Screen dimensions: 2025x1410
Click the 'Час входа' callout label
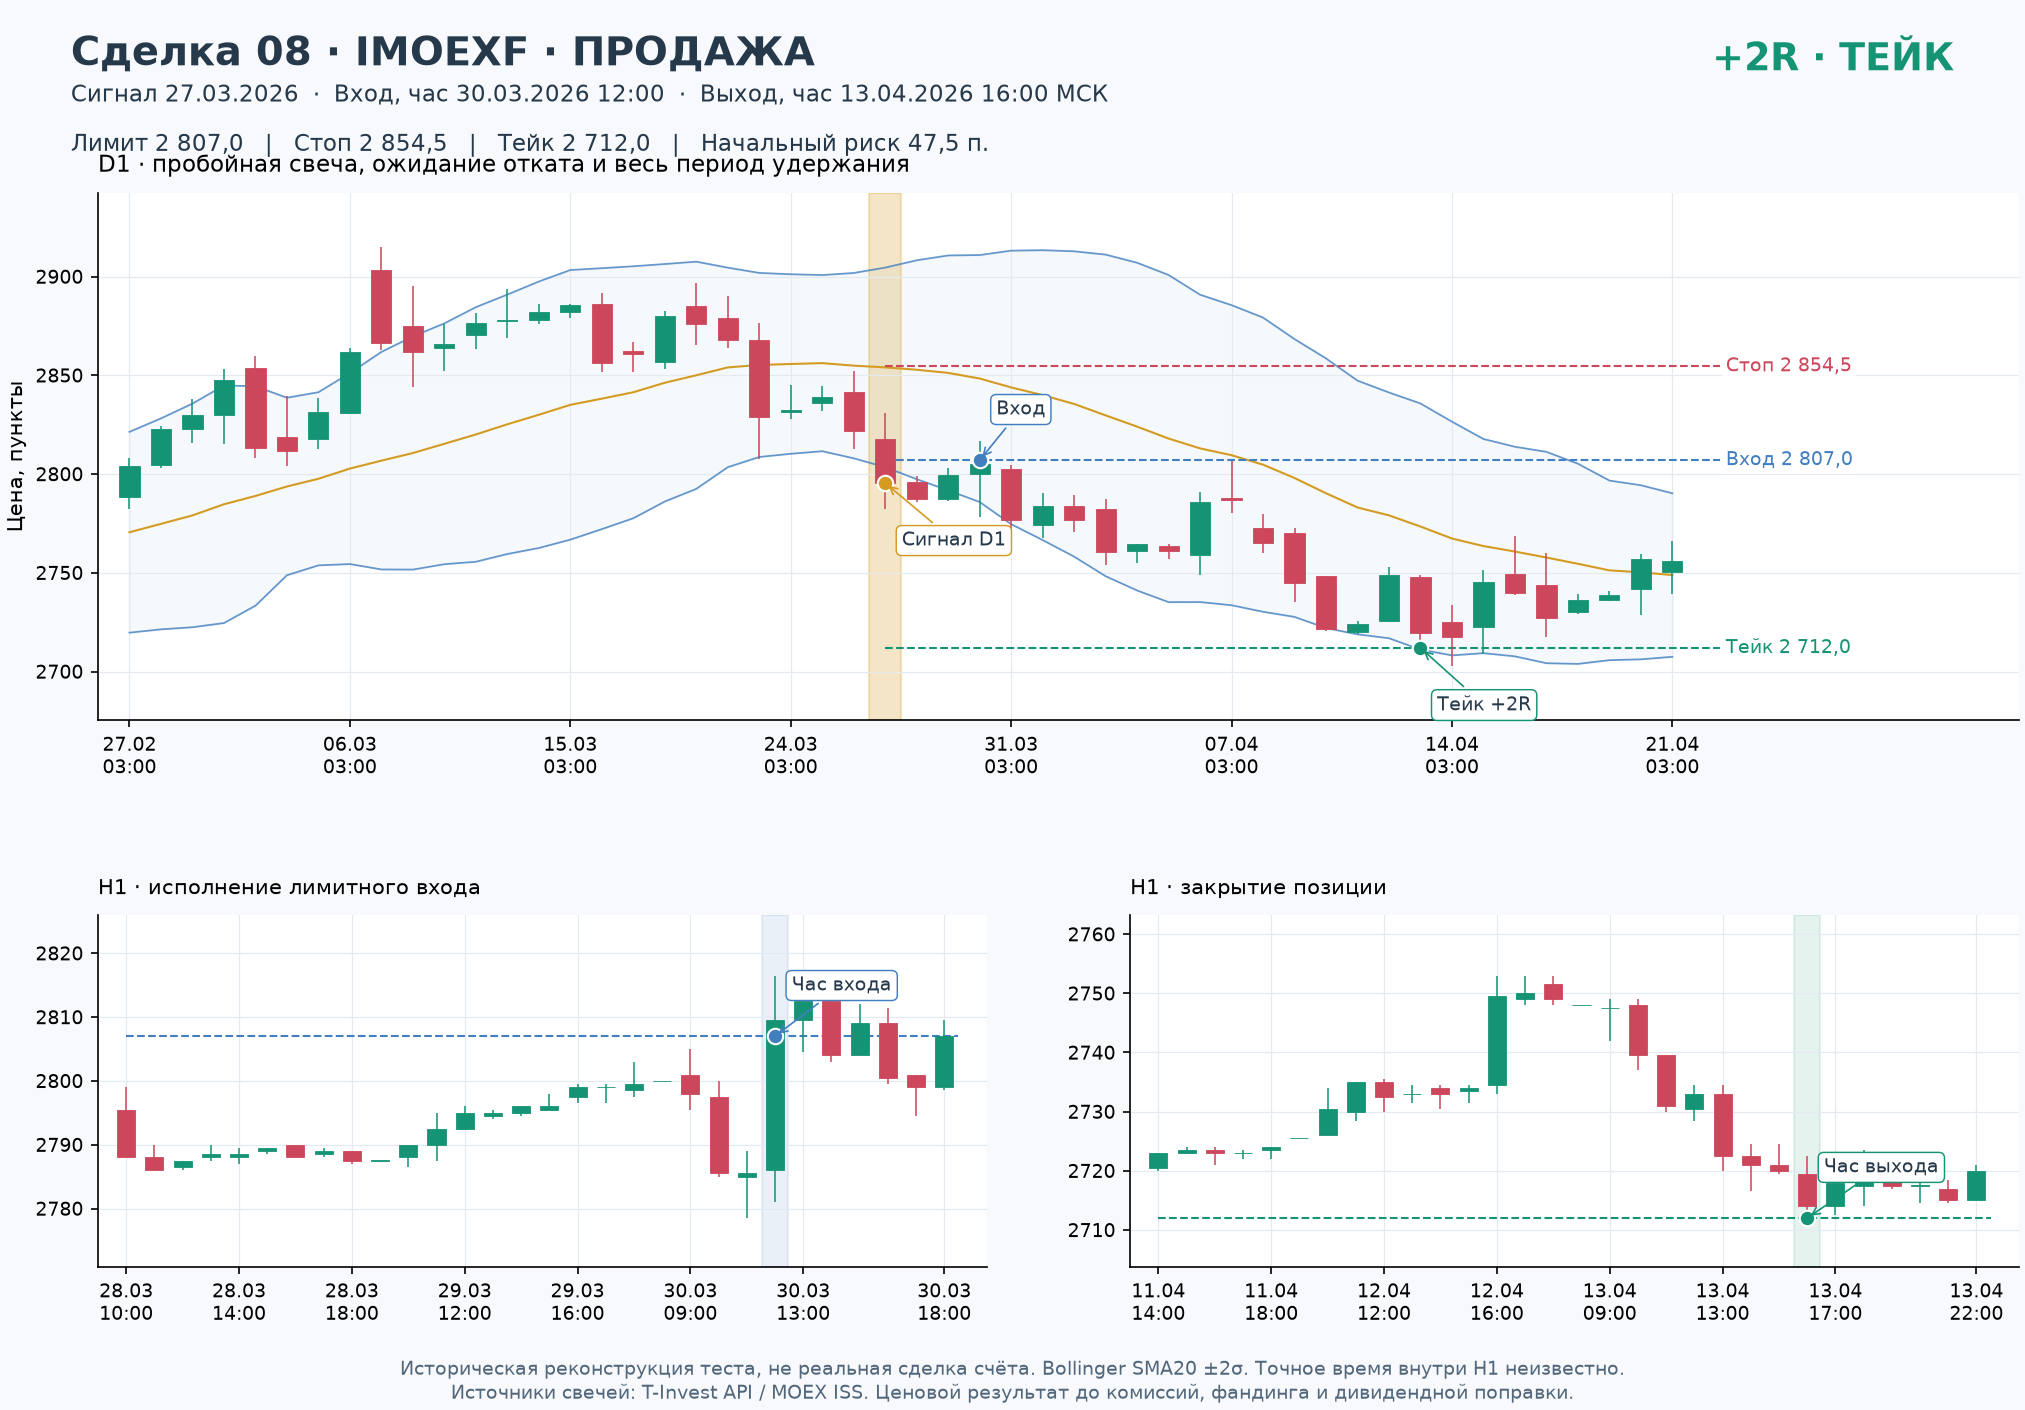tap(841, 984)
